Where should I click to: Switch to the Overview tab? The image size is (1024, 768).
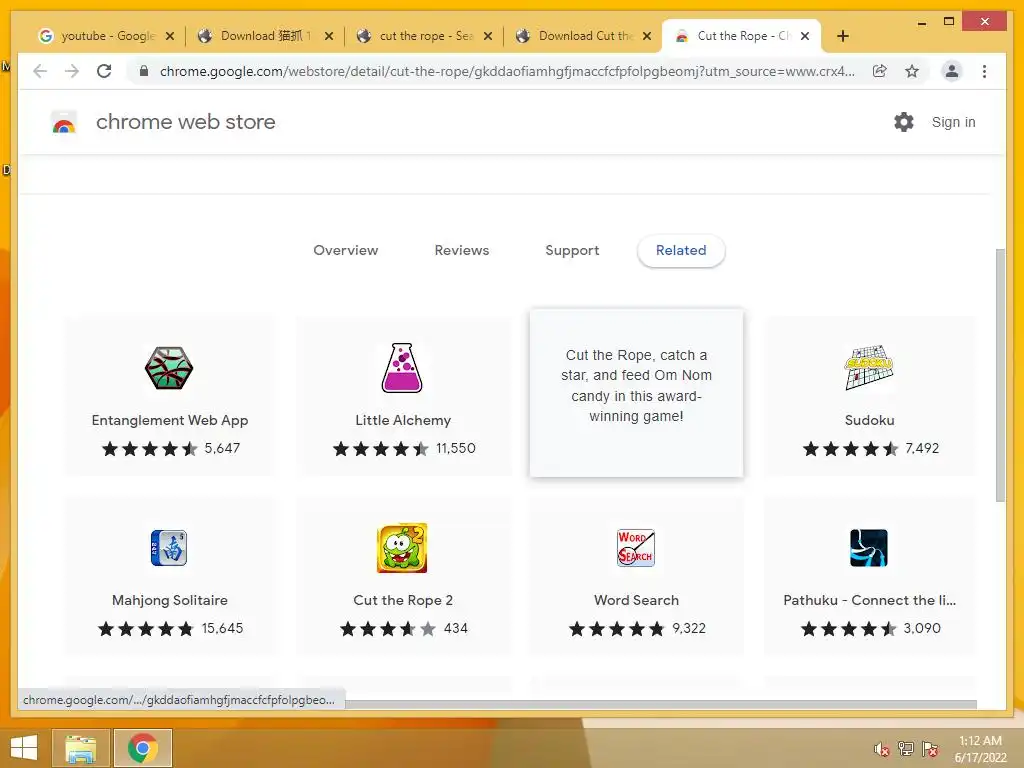(345, 250)
